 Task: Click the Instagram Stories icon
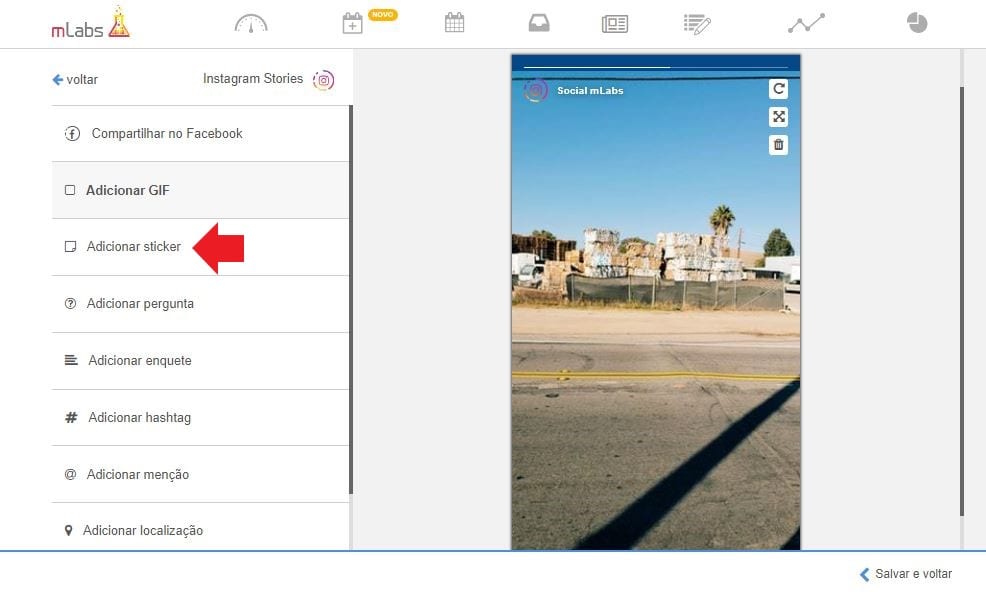pos(323,80)
